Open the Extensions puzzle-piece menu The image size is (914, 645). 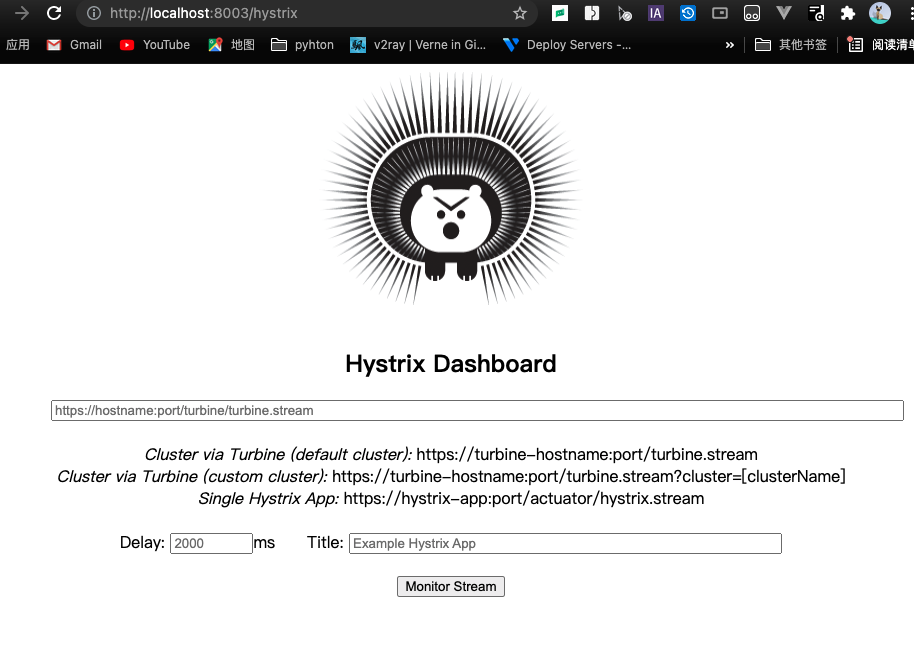[848, 13]
